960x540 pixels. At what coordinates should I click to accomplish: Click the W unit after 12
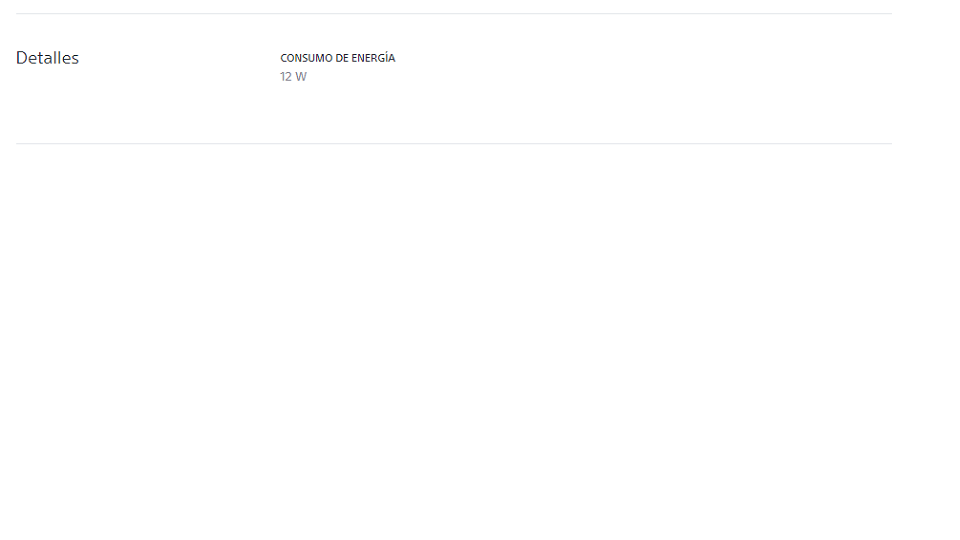[x=301, y=77]
